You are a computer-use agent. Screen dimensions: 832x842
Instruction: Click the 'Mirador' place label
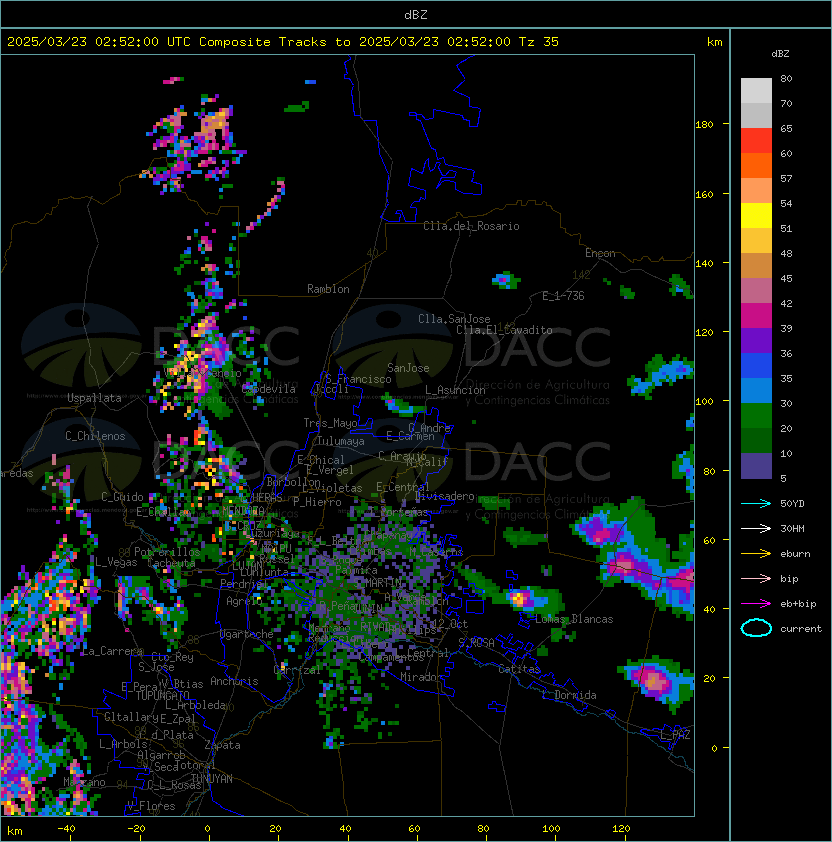421,677
